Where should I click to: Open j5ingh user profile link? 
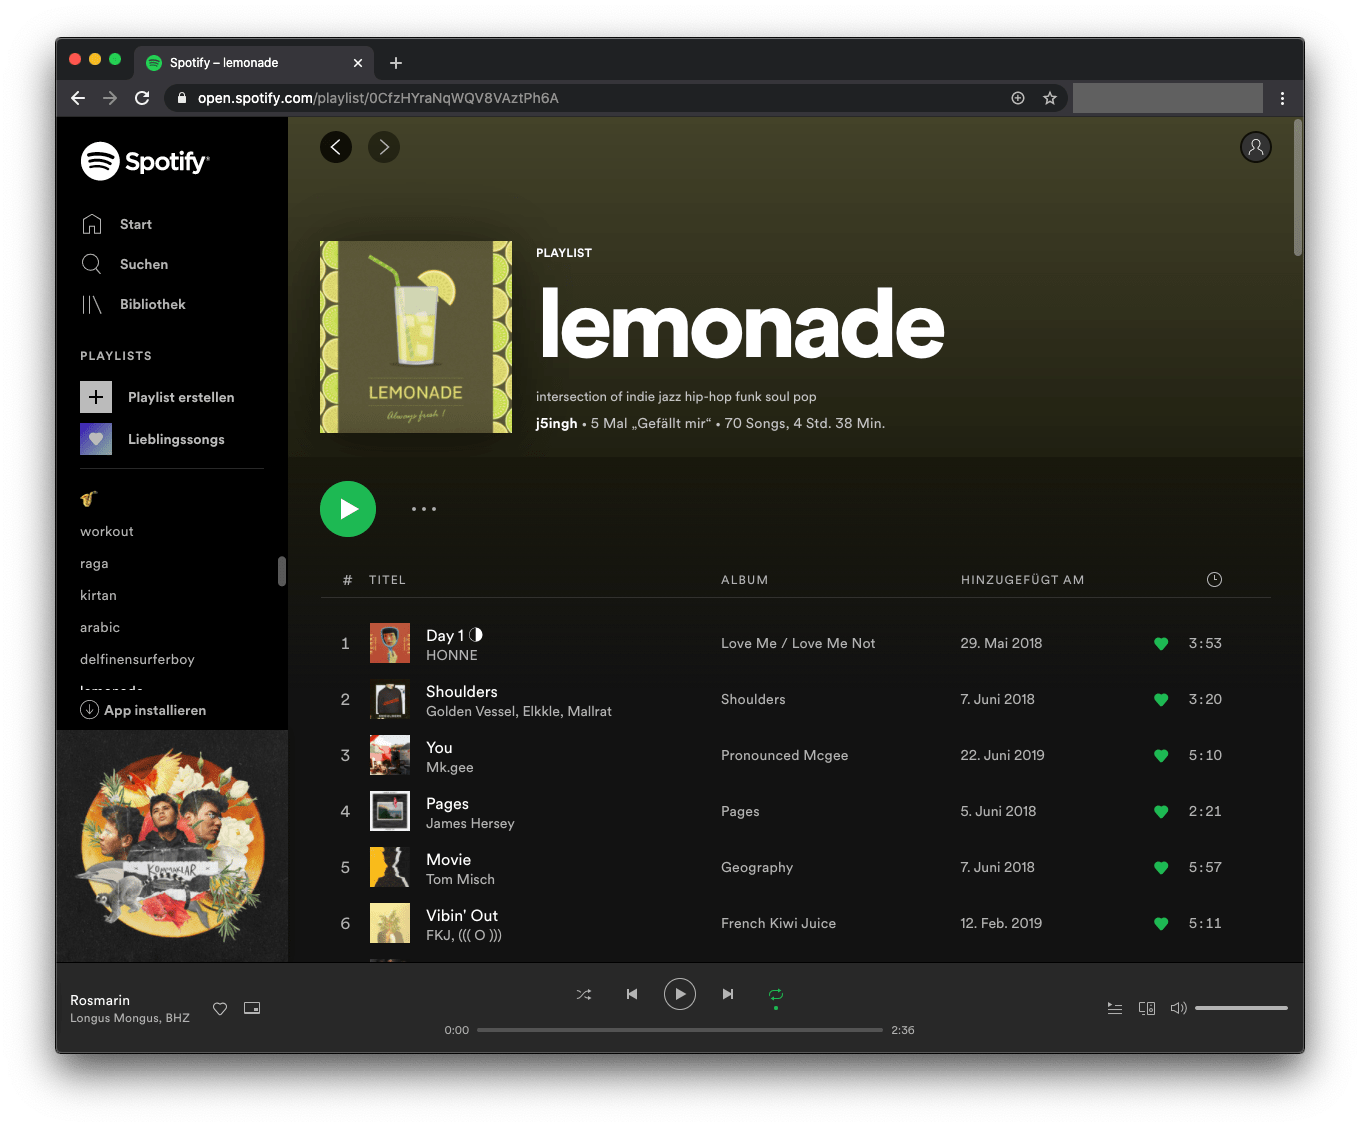[x=556, y=423]
